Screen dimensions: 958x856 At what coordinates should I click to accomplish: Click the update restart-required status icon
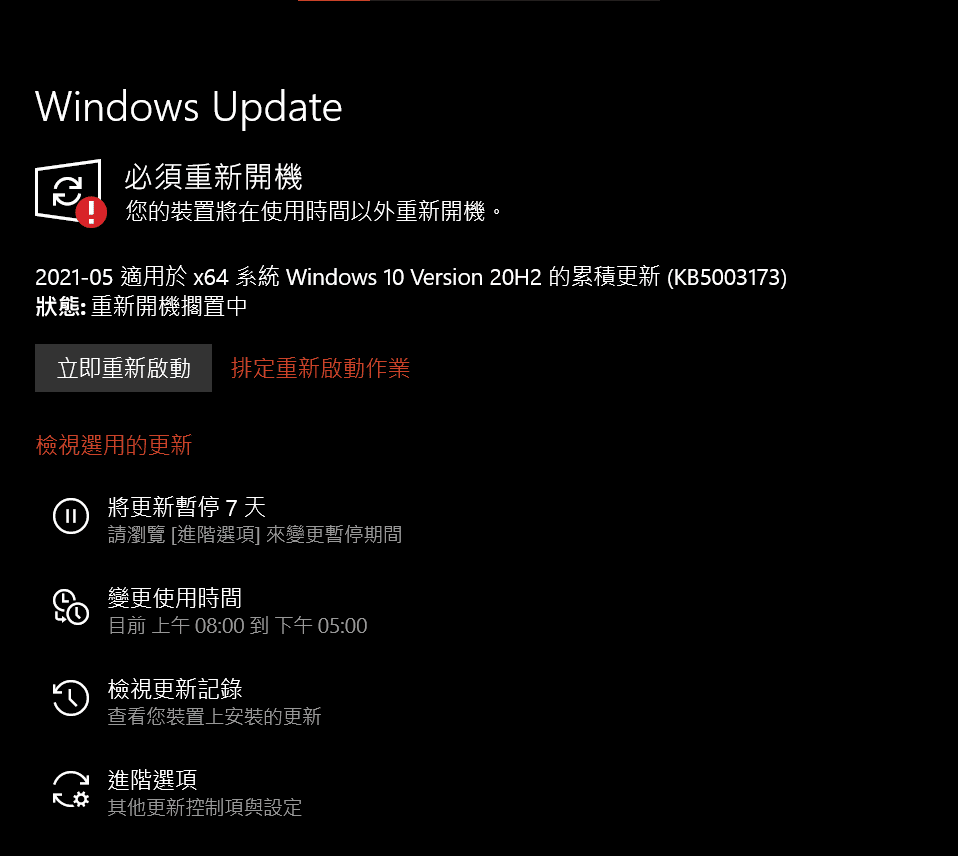pos(70,192)
